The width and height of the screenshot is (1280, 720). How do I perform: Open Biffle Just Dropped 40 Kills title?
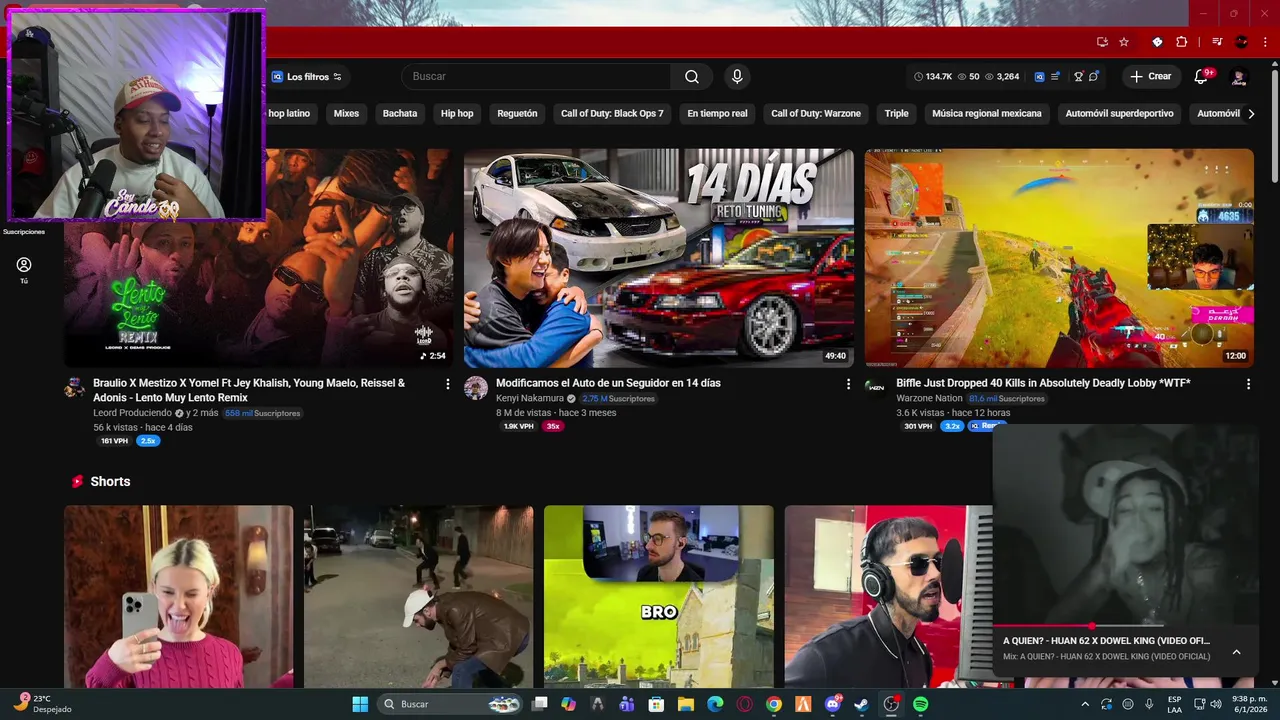(1043, 383)
